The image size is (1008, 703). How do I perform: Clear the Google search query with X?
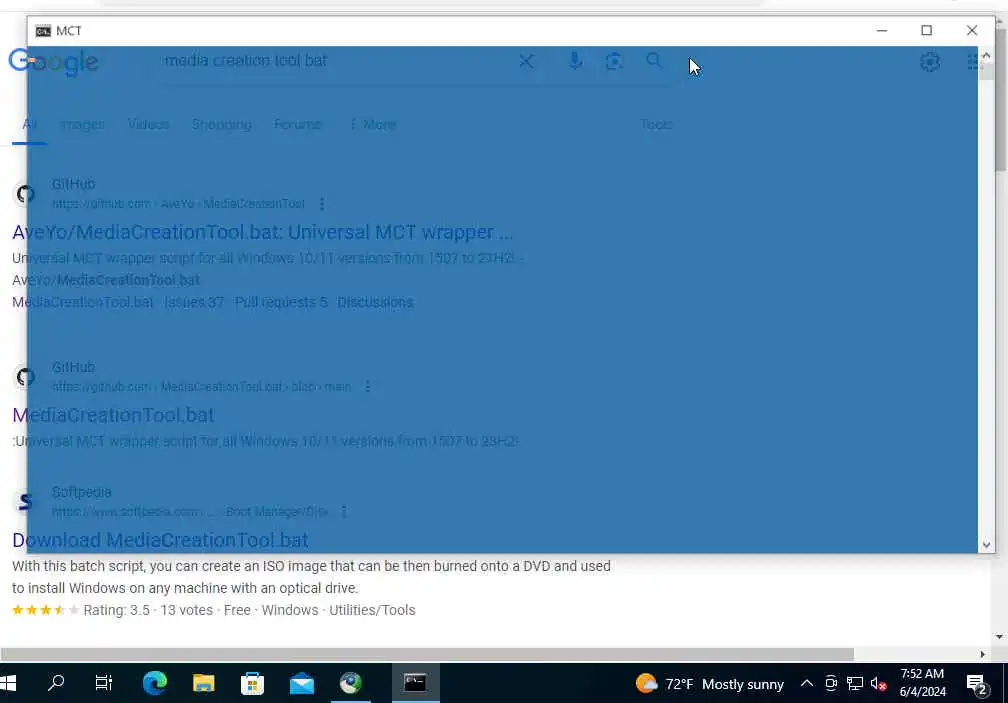tap(526, 61)
